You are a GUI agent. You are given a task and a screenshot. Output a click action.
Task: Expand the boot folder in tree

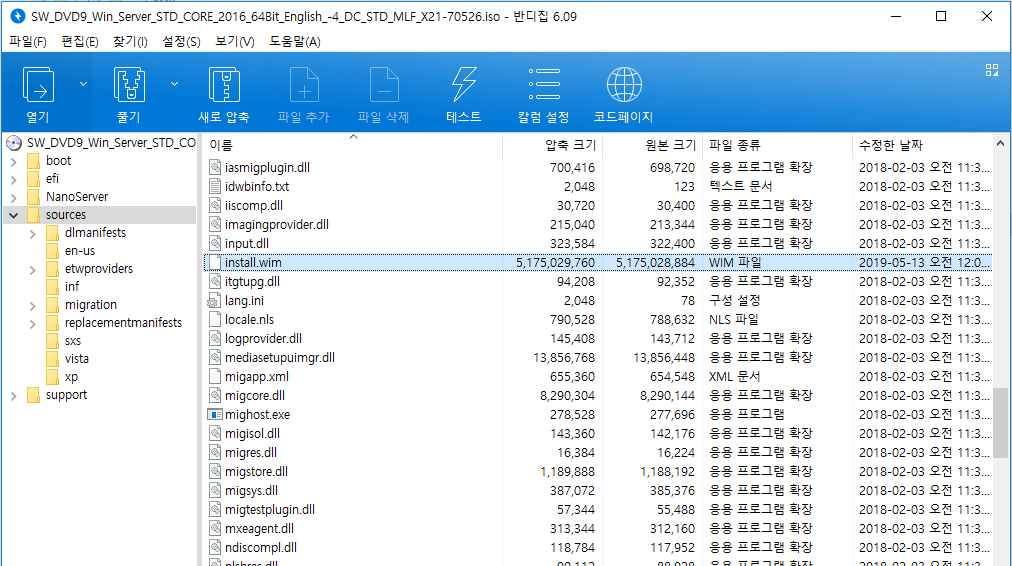(14, 162)
